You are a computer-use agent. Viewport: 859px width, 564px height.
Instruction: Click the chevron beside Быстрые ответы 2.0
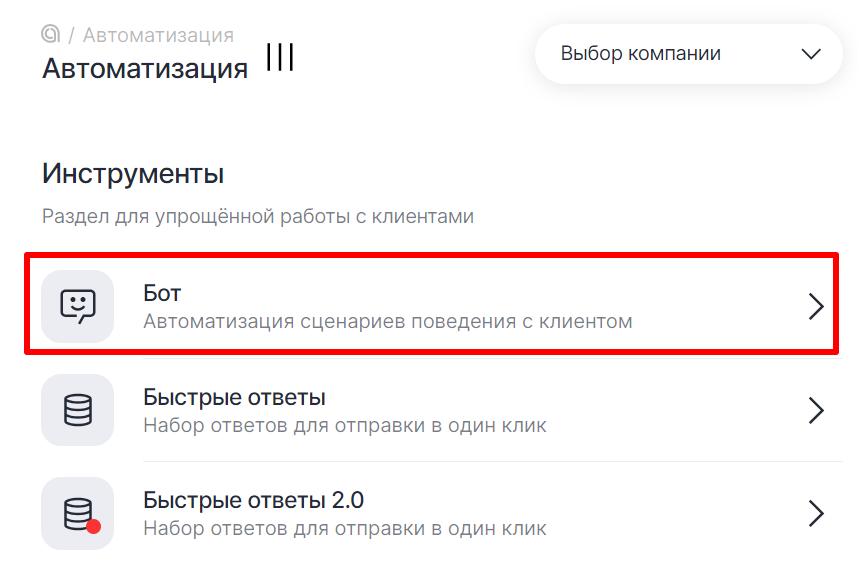point(816,514)
